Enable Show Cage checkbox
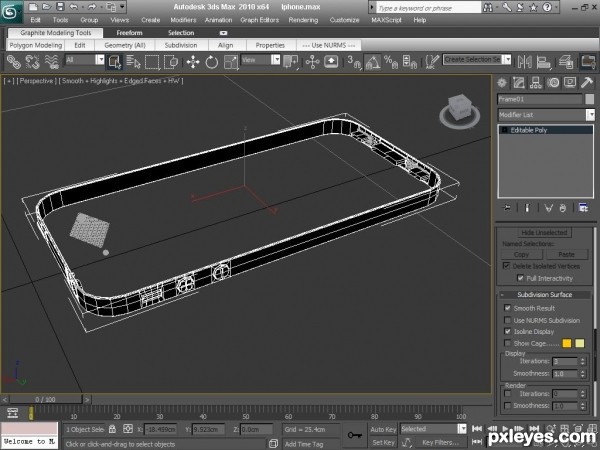Image resolution: width=600 pixels, height=450 pixels. pos(508,343)
